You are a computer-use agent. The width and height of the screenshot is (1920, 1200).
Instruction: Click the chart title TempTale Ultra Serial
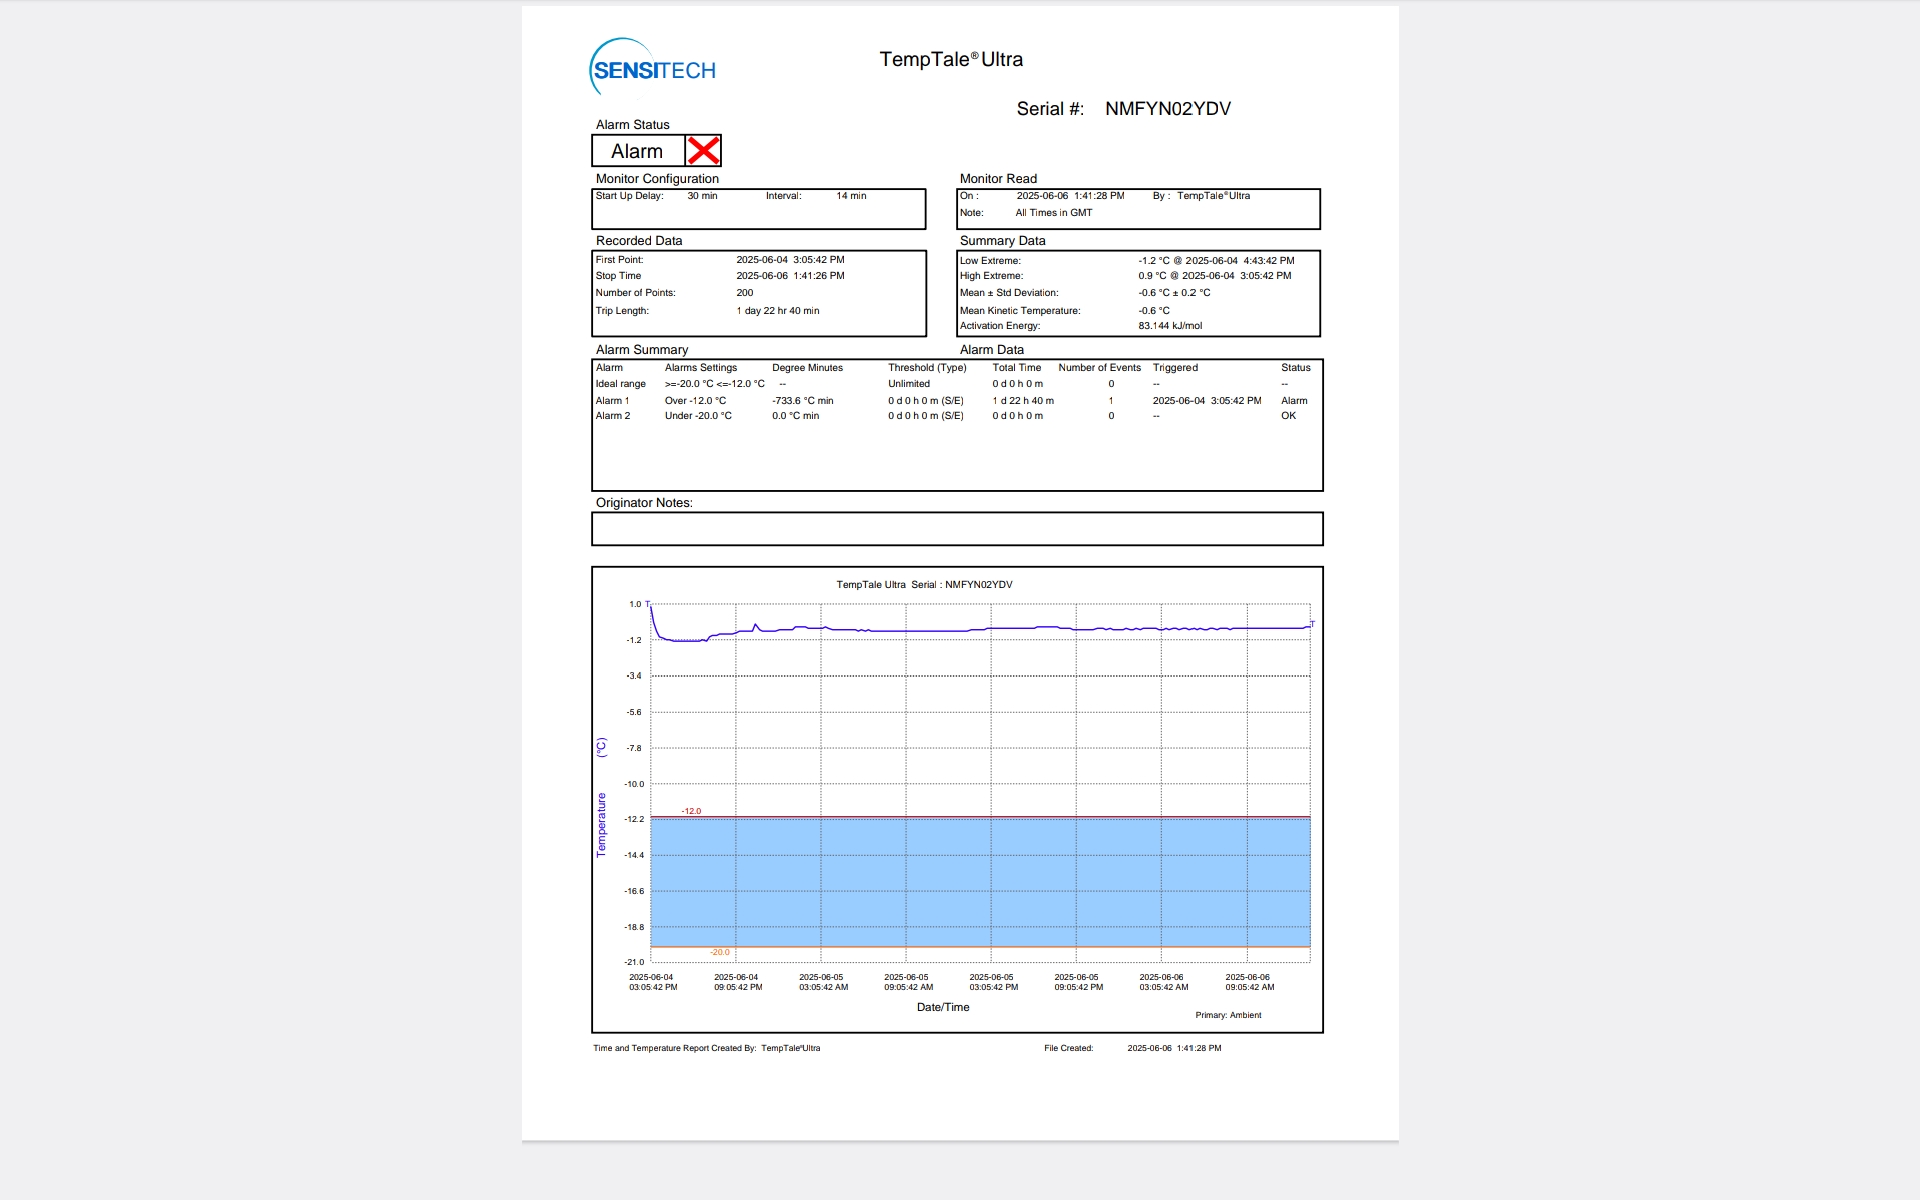924,585
